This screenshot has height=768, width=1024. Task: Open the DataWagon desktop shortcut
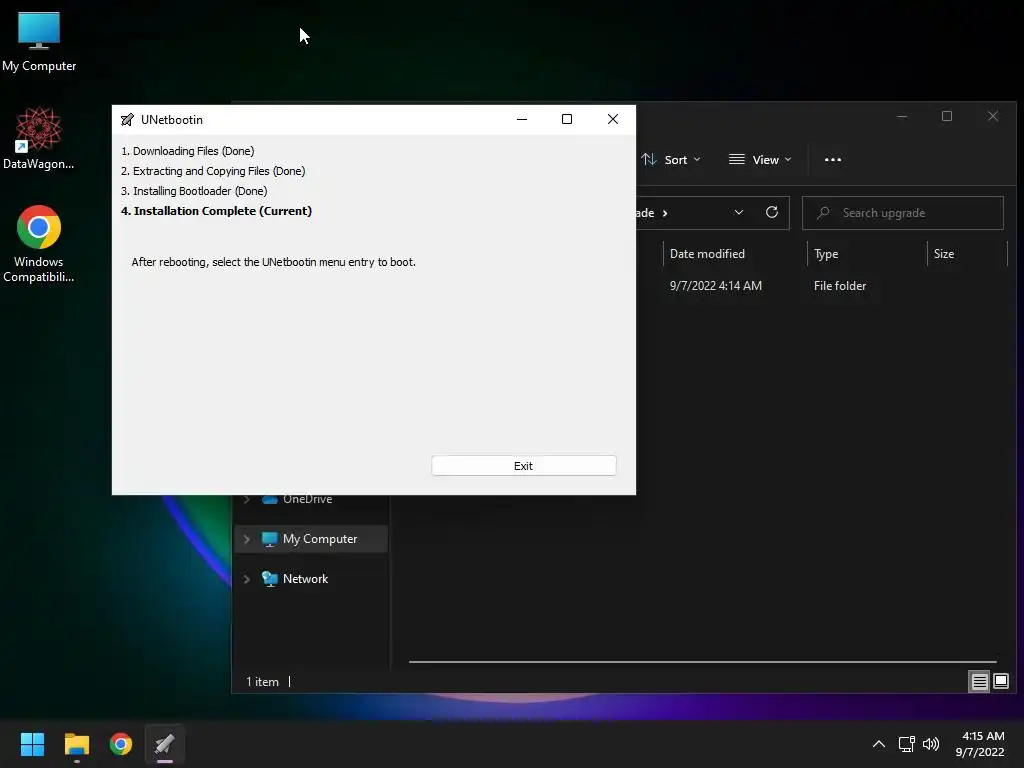tap(39, 138)
